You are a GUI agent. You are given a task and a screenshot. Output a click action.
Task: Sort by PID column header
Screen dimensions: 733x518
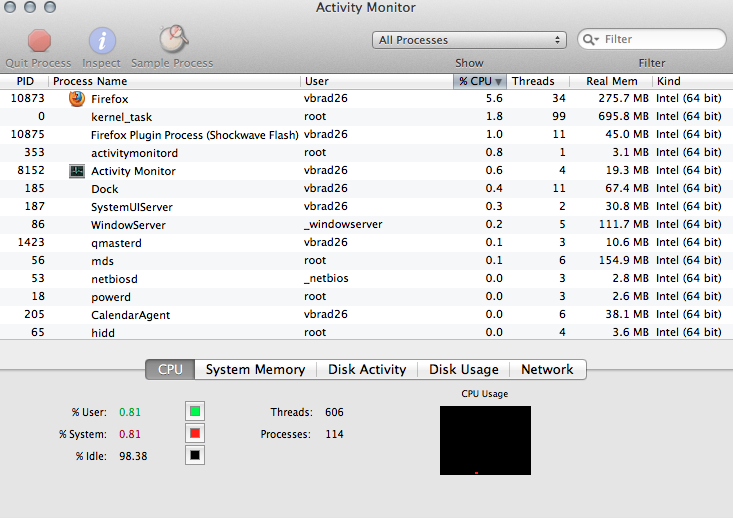[25, 81]
